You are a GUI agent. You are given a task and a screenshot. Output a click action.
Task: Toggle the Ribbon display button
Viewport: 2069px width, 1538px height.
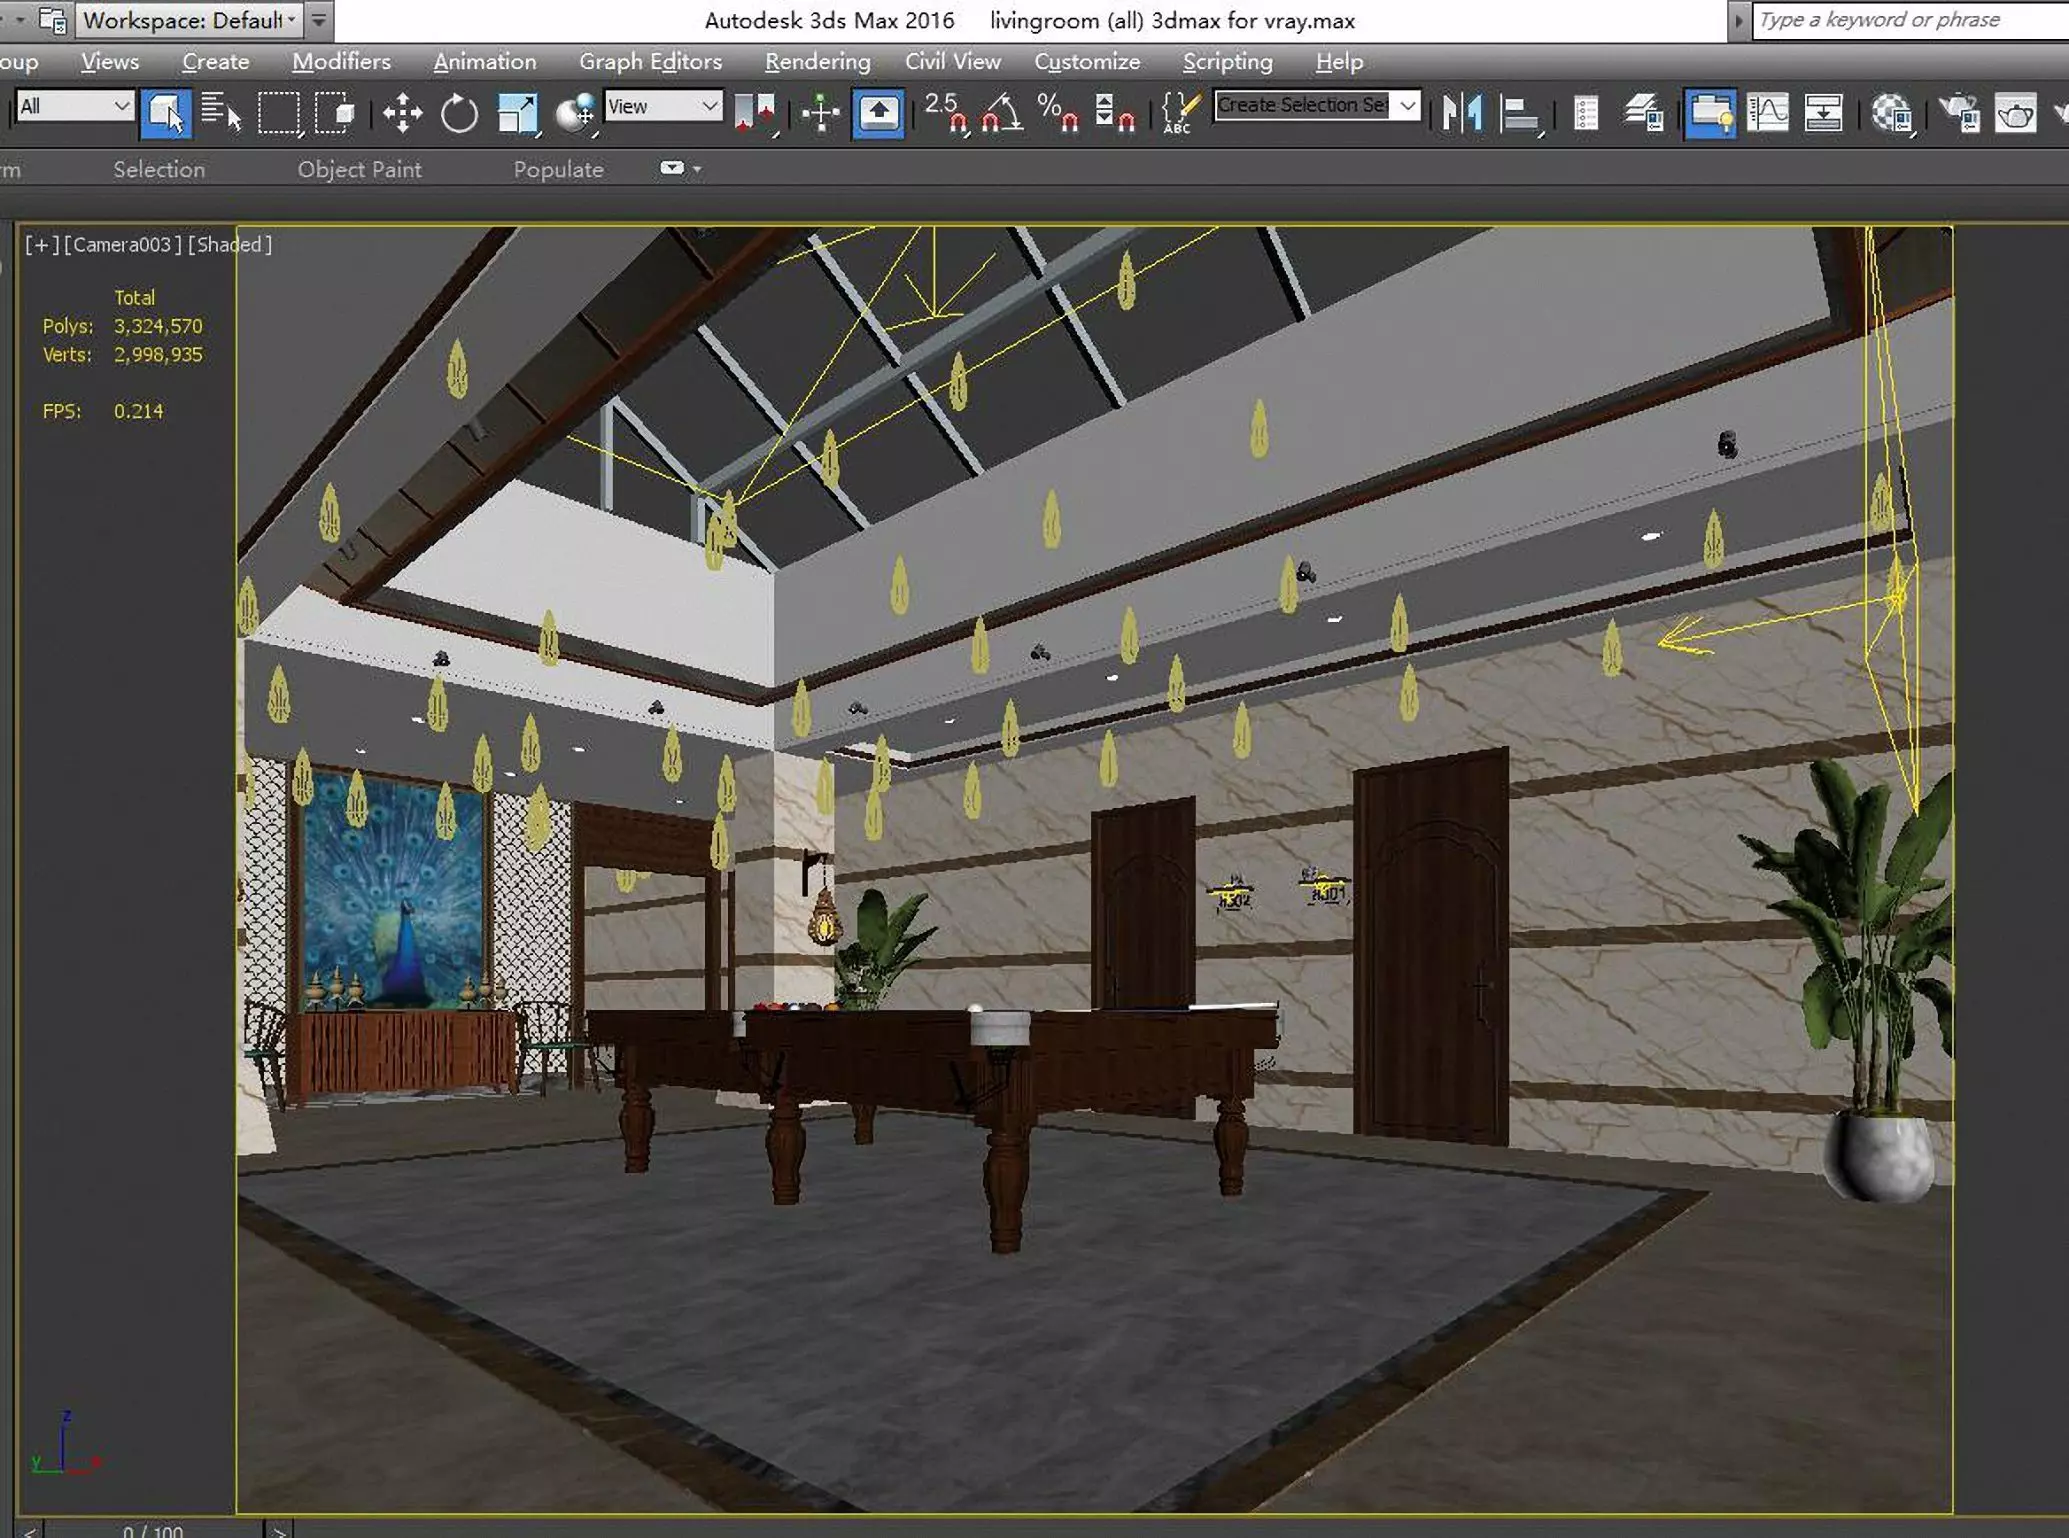[1710, 112]
